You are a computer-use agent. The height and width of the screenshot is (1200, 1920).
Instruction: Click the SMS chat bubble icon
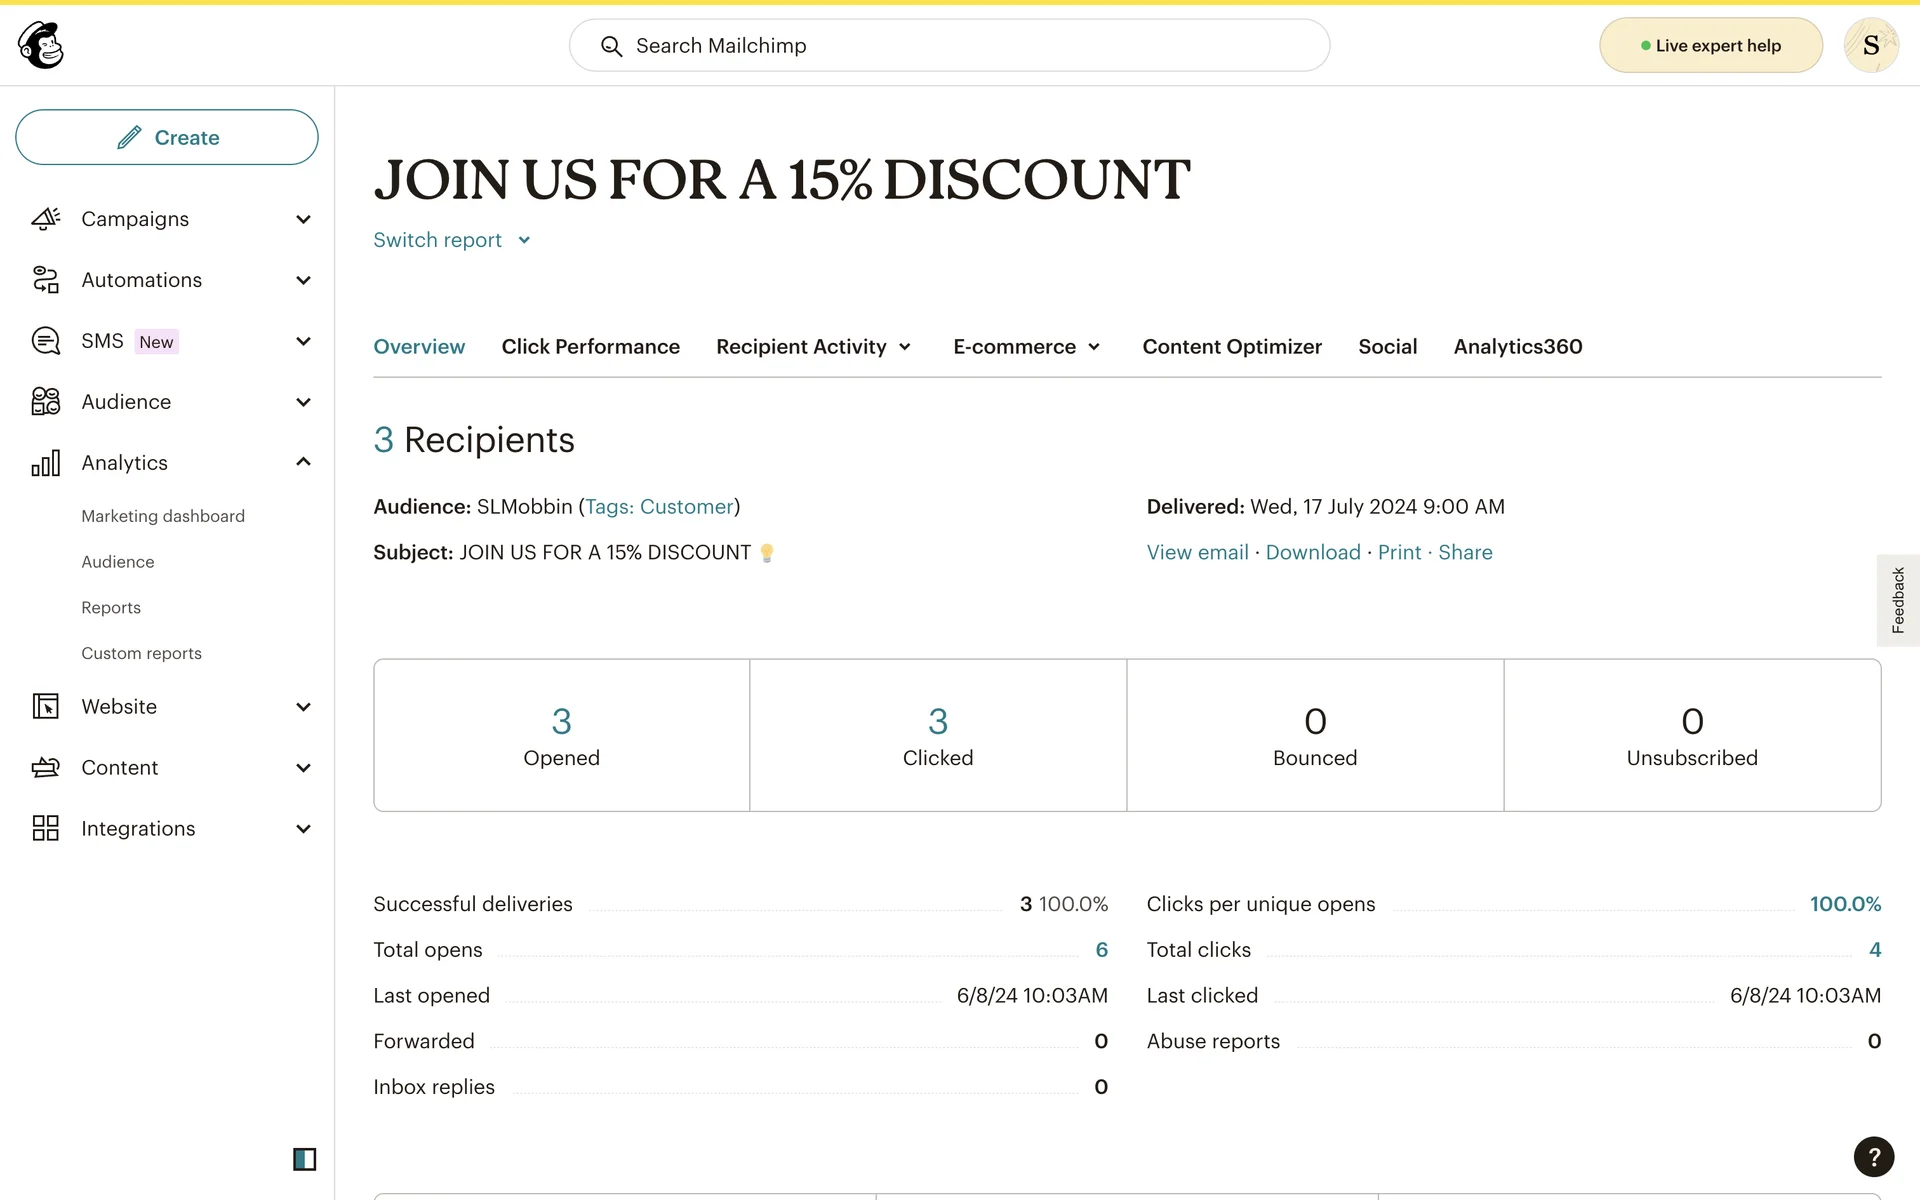[x=46, y=341]
